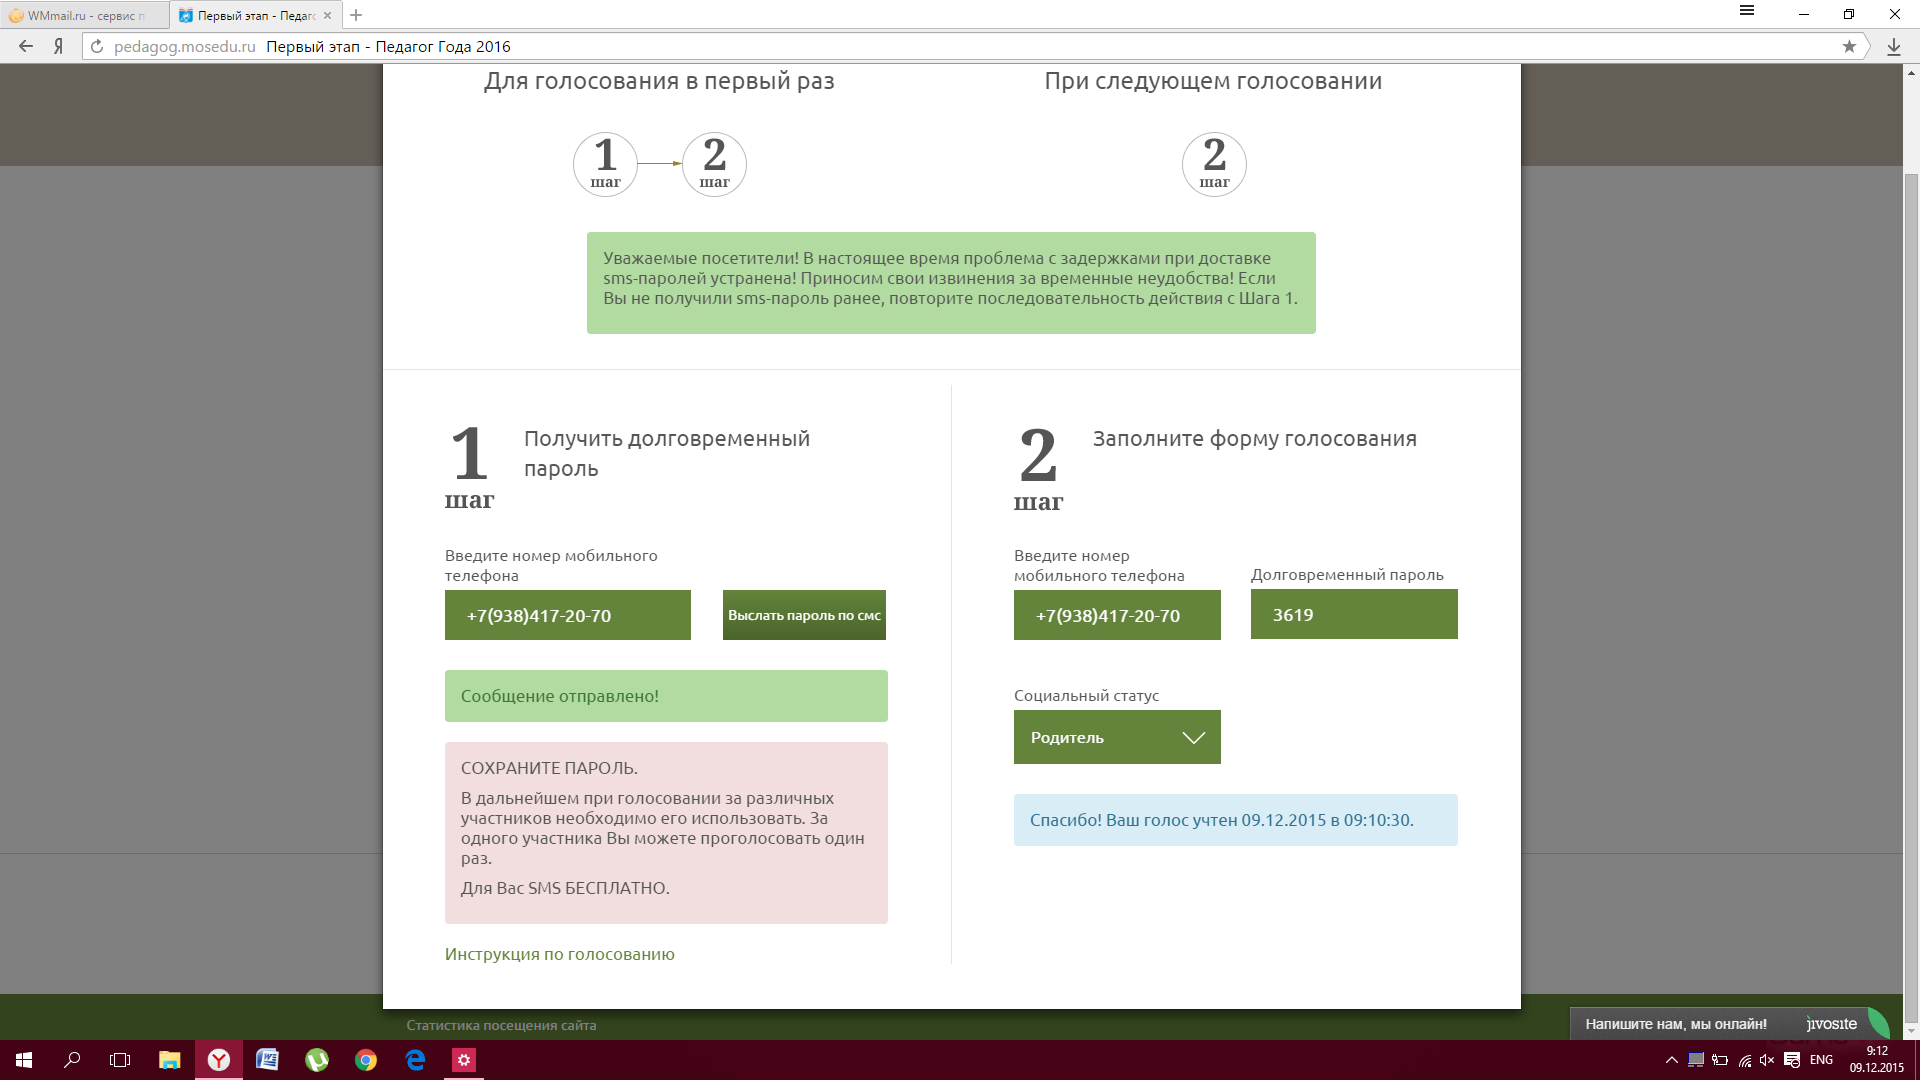The image size is (1920, 1080).
Task: Open the volume control in system tray
Action: pyautogui.click(x=1767, y=1060)
